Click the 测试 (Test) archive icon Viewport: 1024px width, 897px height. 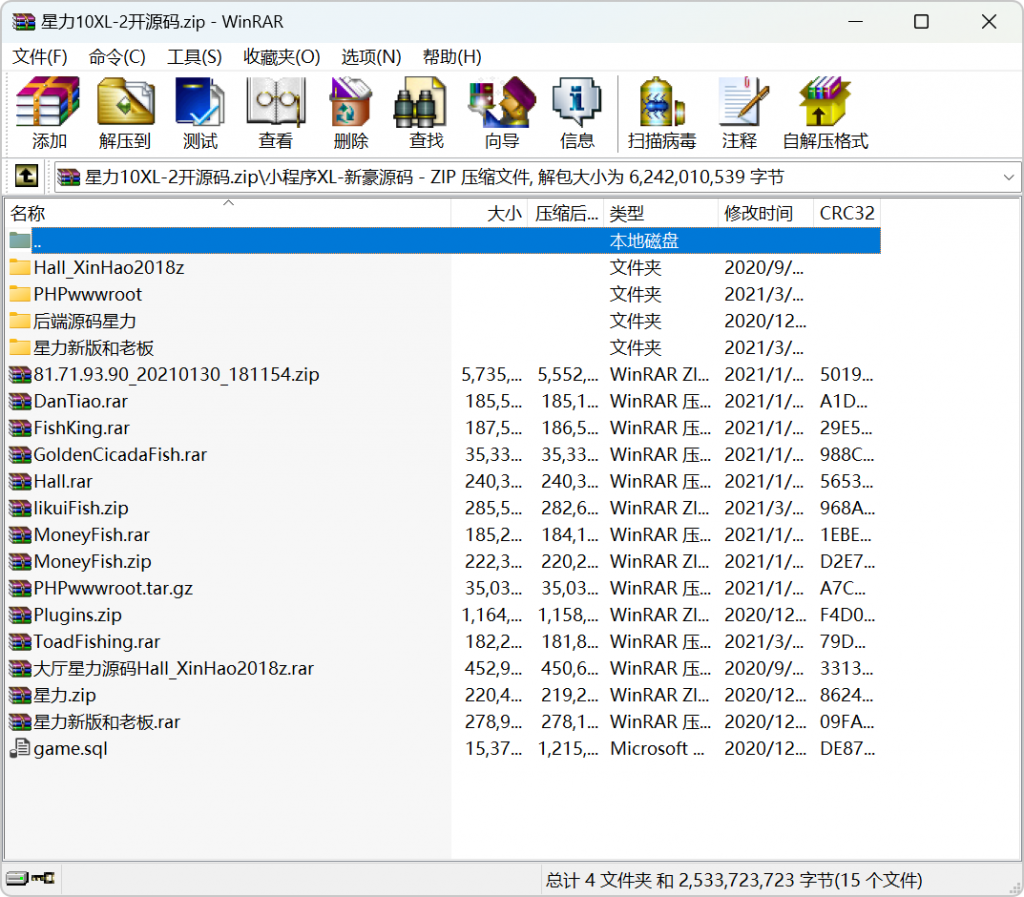point(200,112)
